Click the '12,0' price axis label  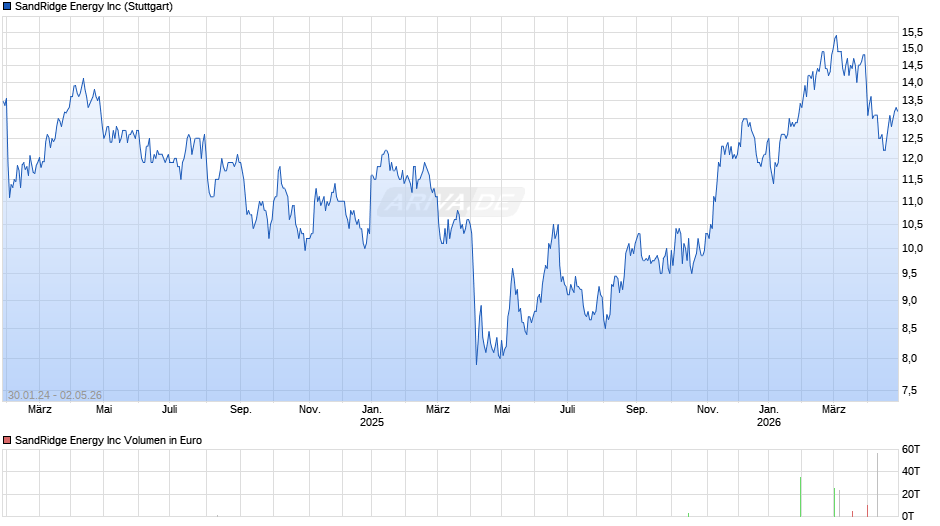pyautogui.click(x=912, y=158)
